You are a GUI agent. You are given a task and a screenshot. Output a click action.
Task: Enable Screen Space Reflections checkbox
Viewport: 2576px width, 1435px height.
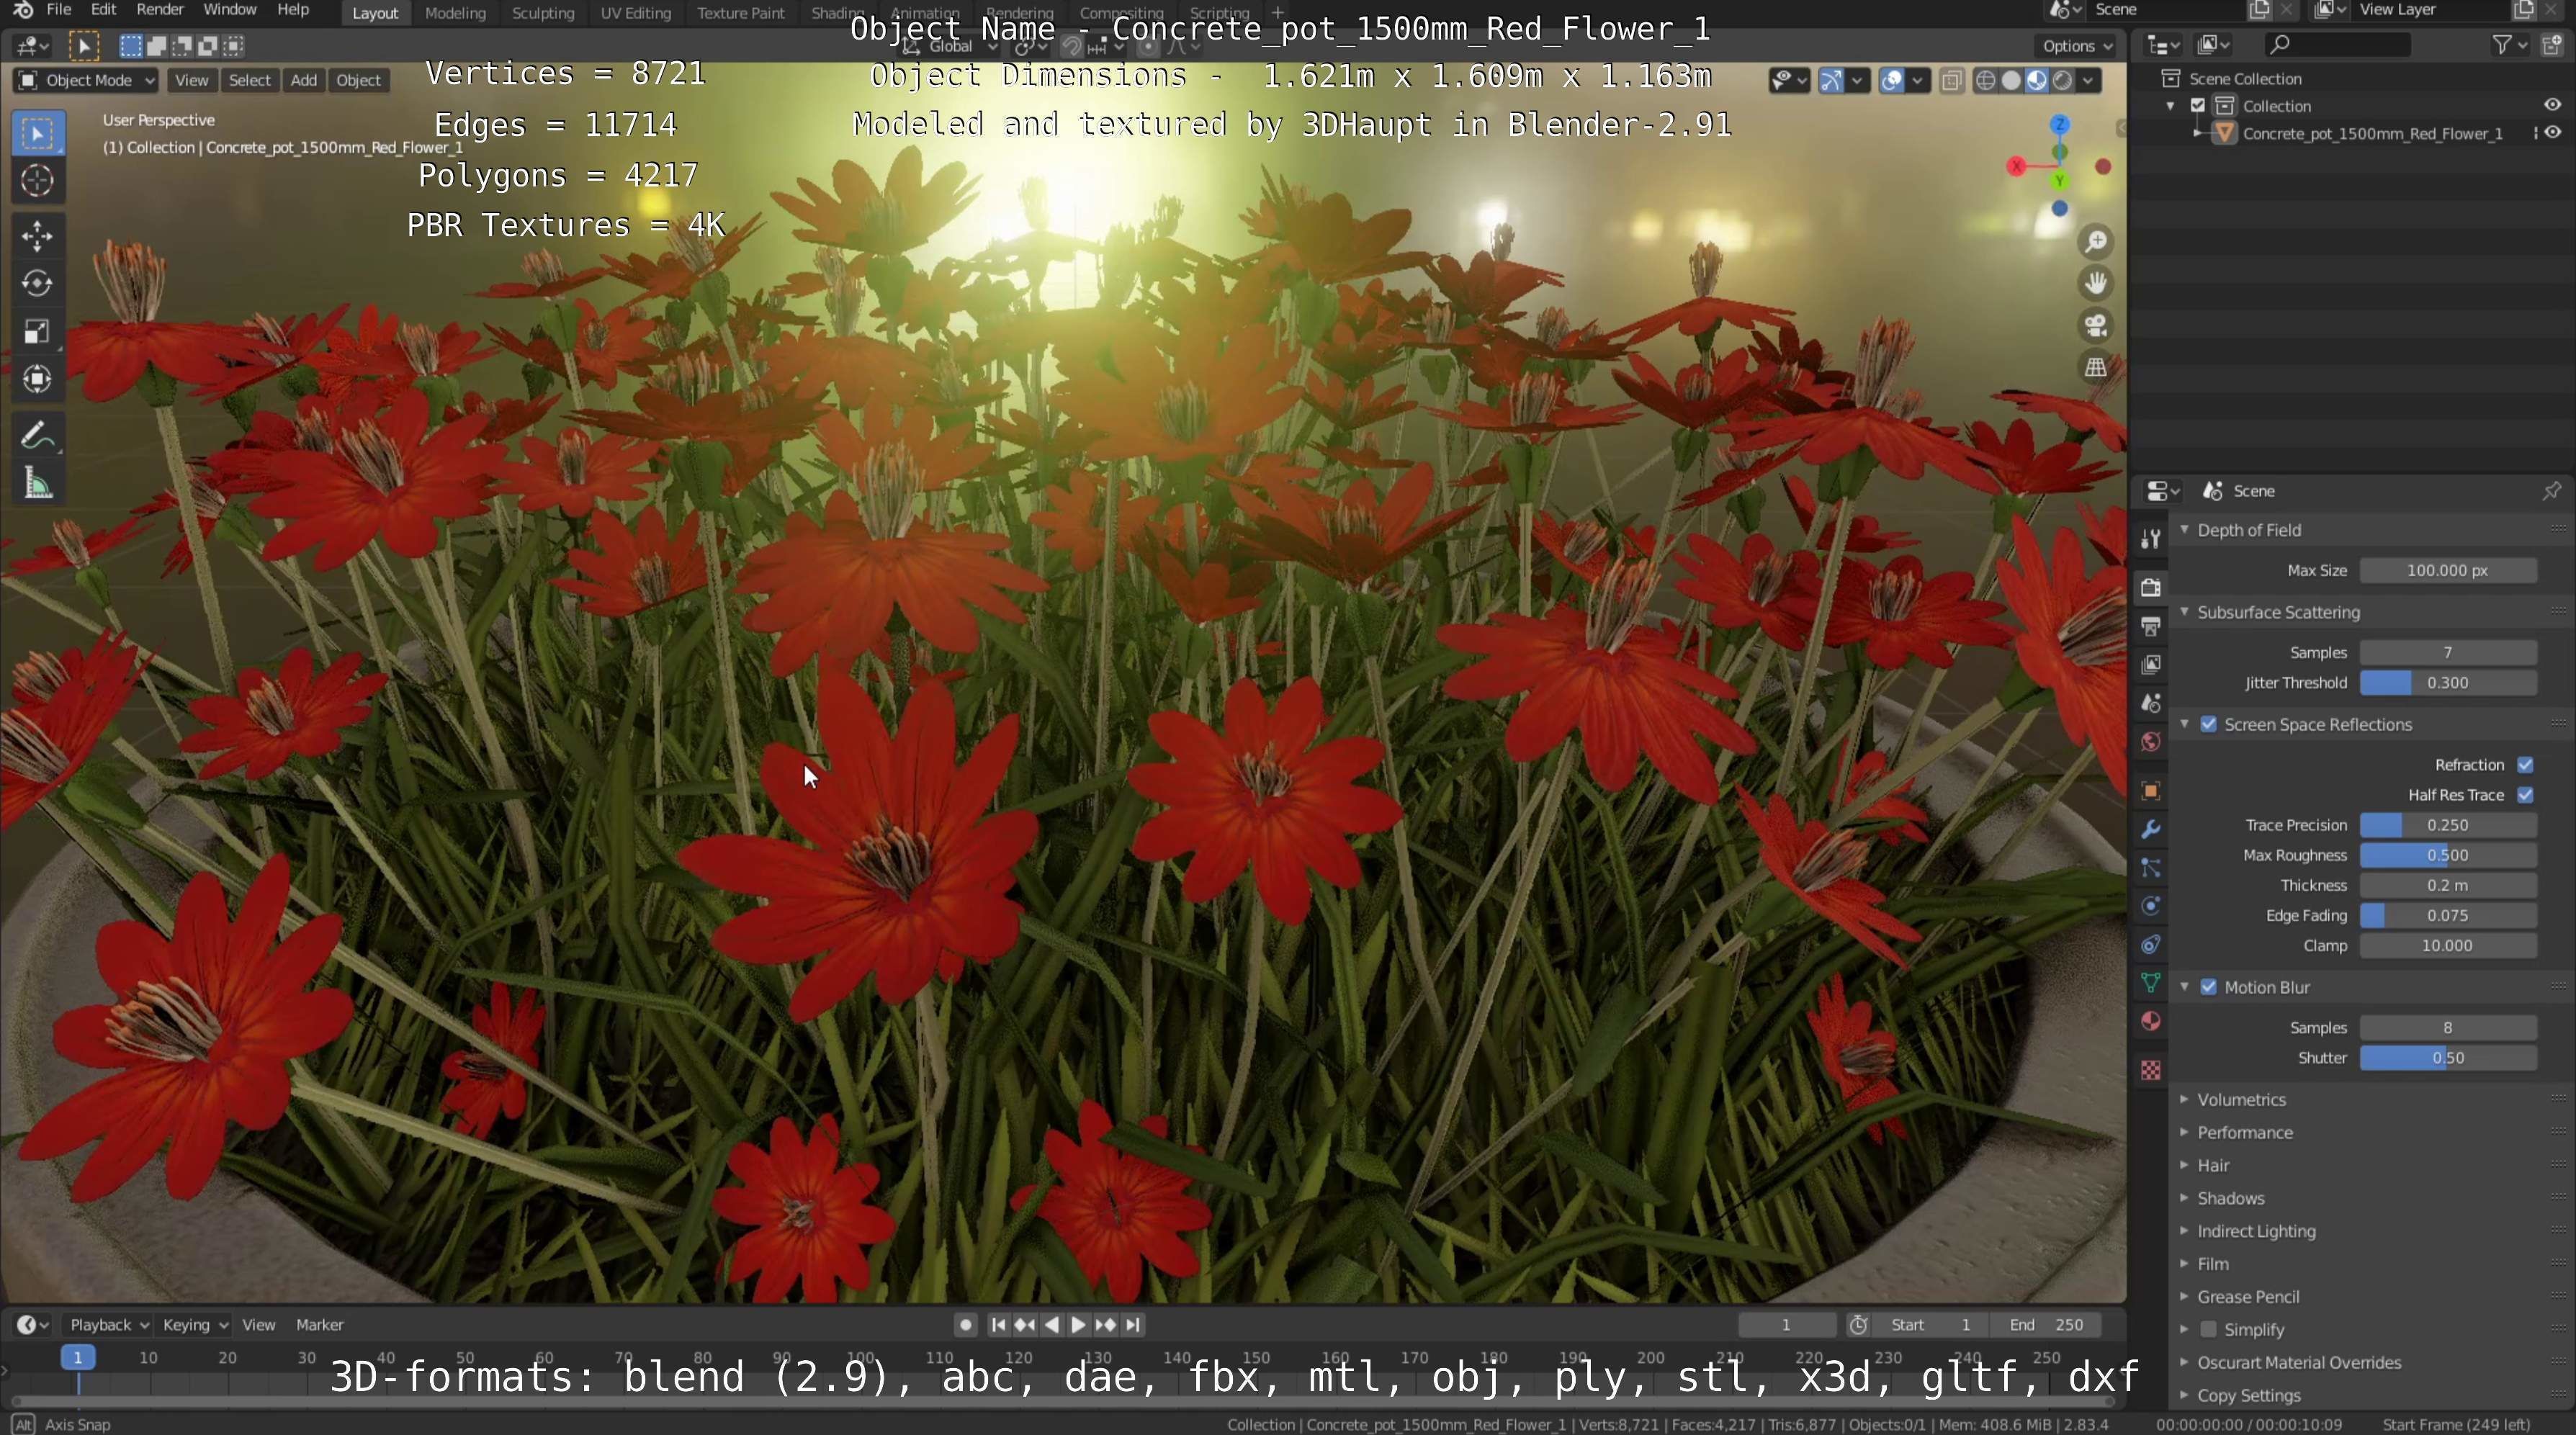[x=2208, y=725]
